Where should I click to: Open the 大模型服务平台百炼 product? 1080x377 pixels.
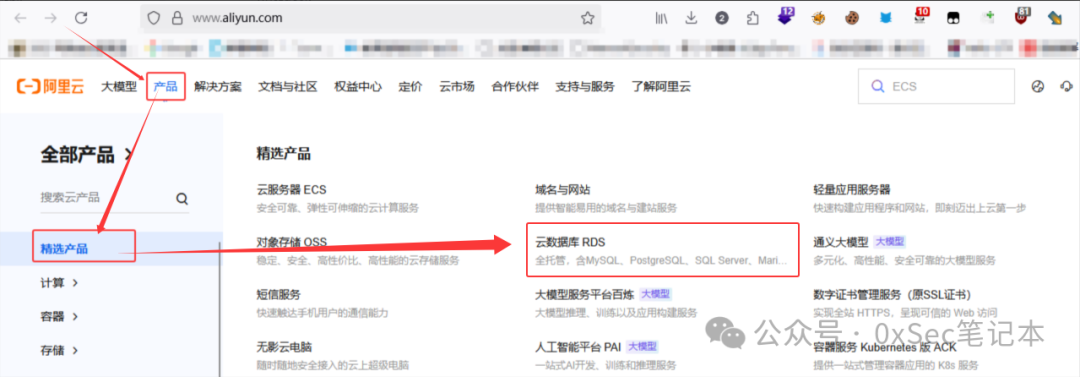584,294
